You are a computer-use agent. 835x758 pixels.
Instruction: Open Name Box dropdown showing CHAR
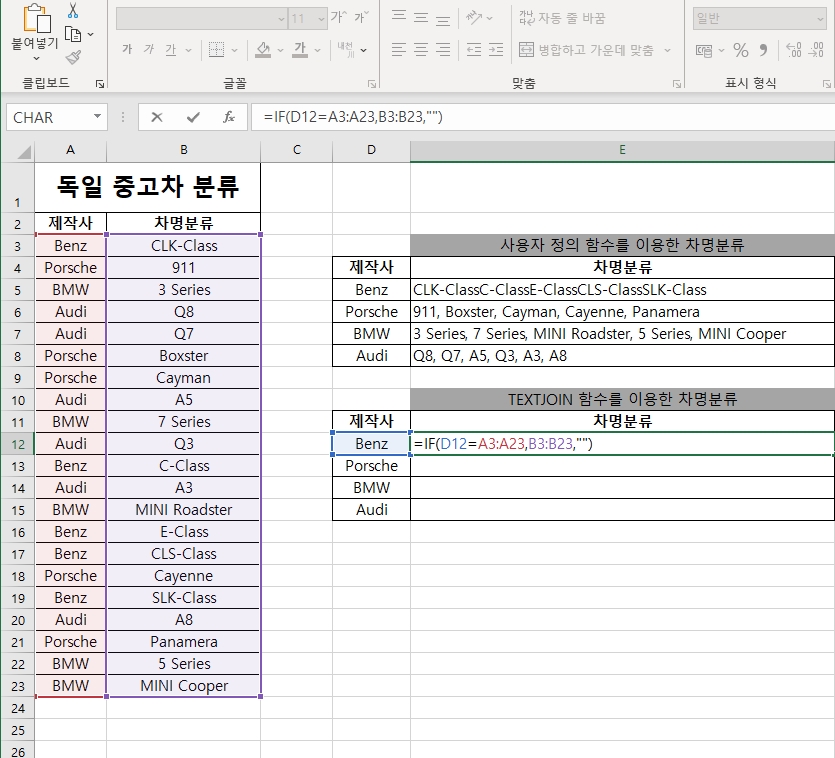tap(97, 117)
